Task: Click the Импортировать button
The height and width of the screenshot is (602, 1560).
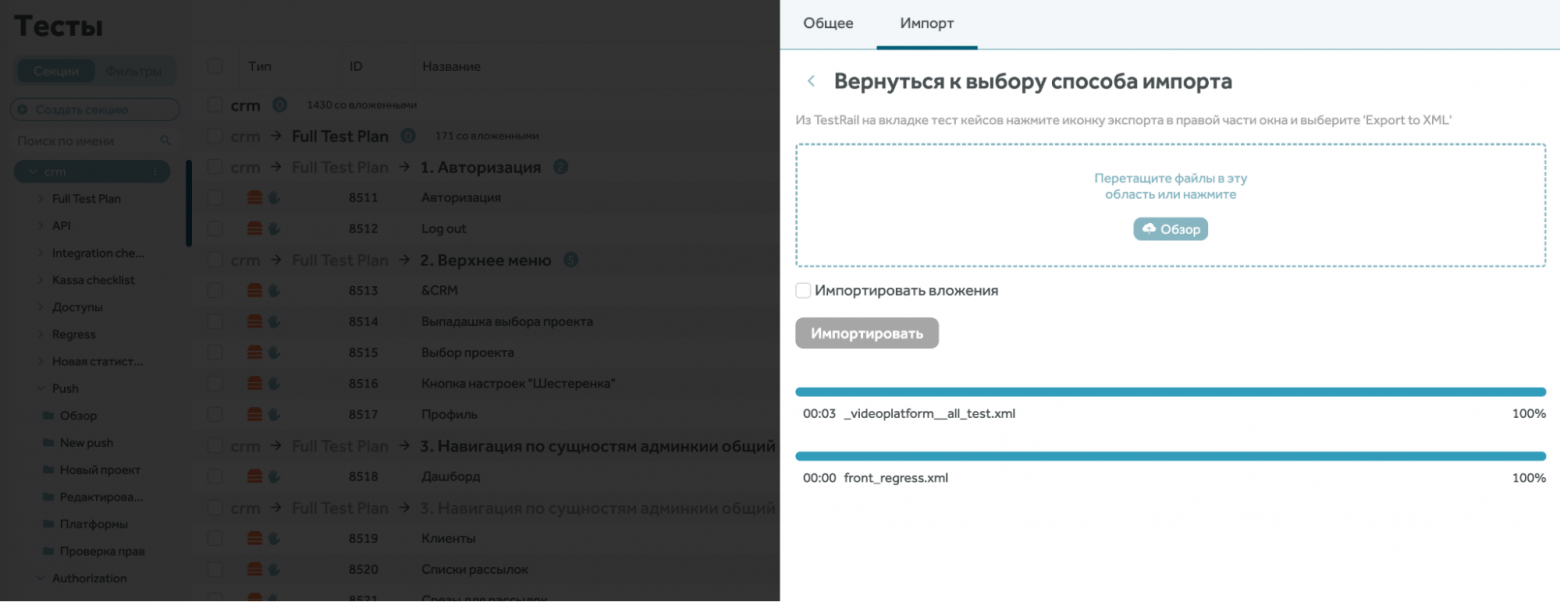Action: click(x=867, y=333)
